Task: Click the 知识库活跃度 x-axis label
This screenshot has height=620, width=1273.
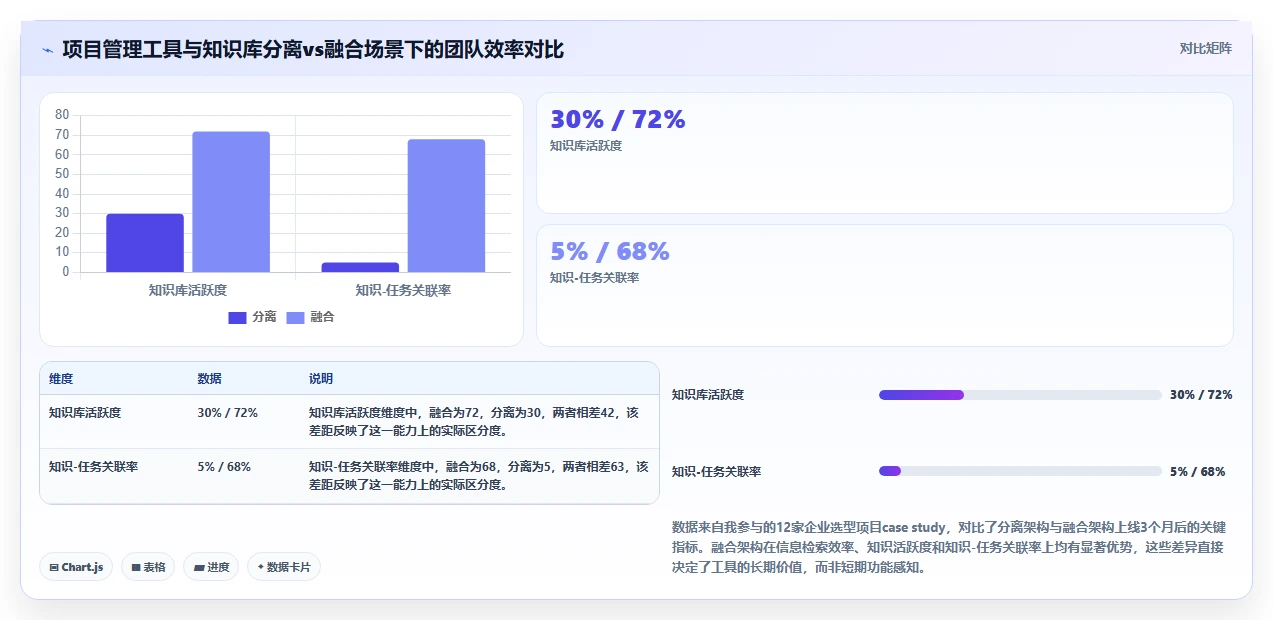Action: click(188, 290)
